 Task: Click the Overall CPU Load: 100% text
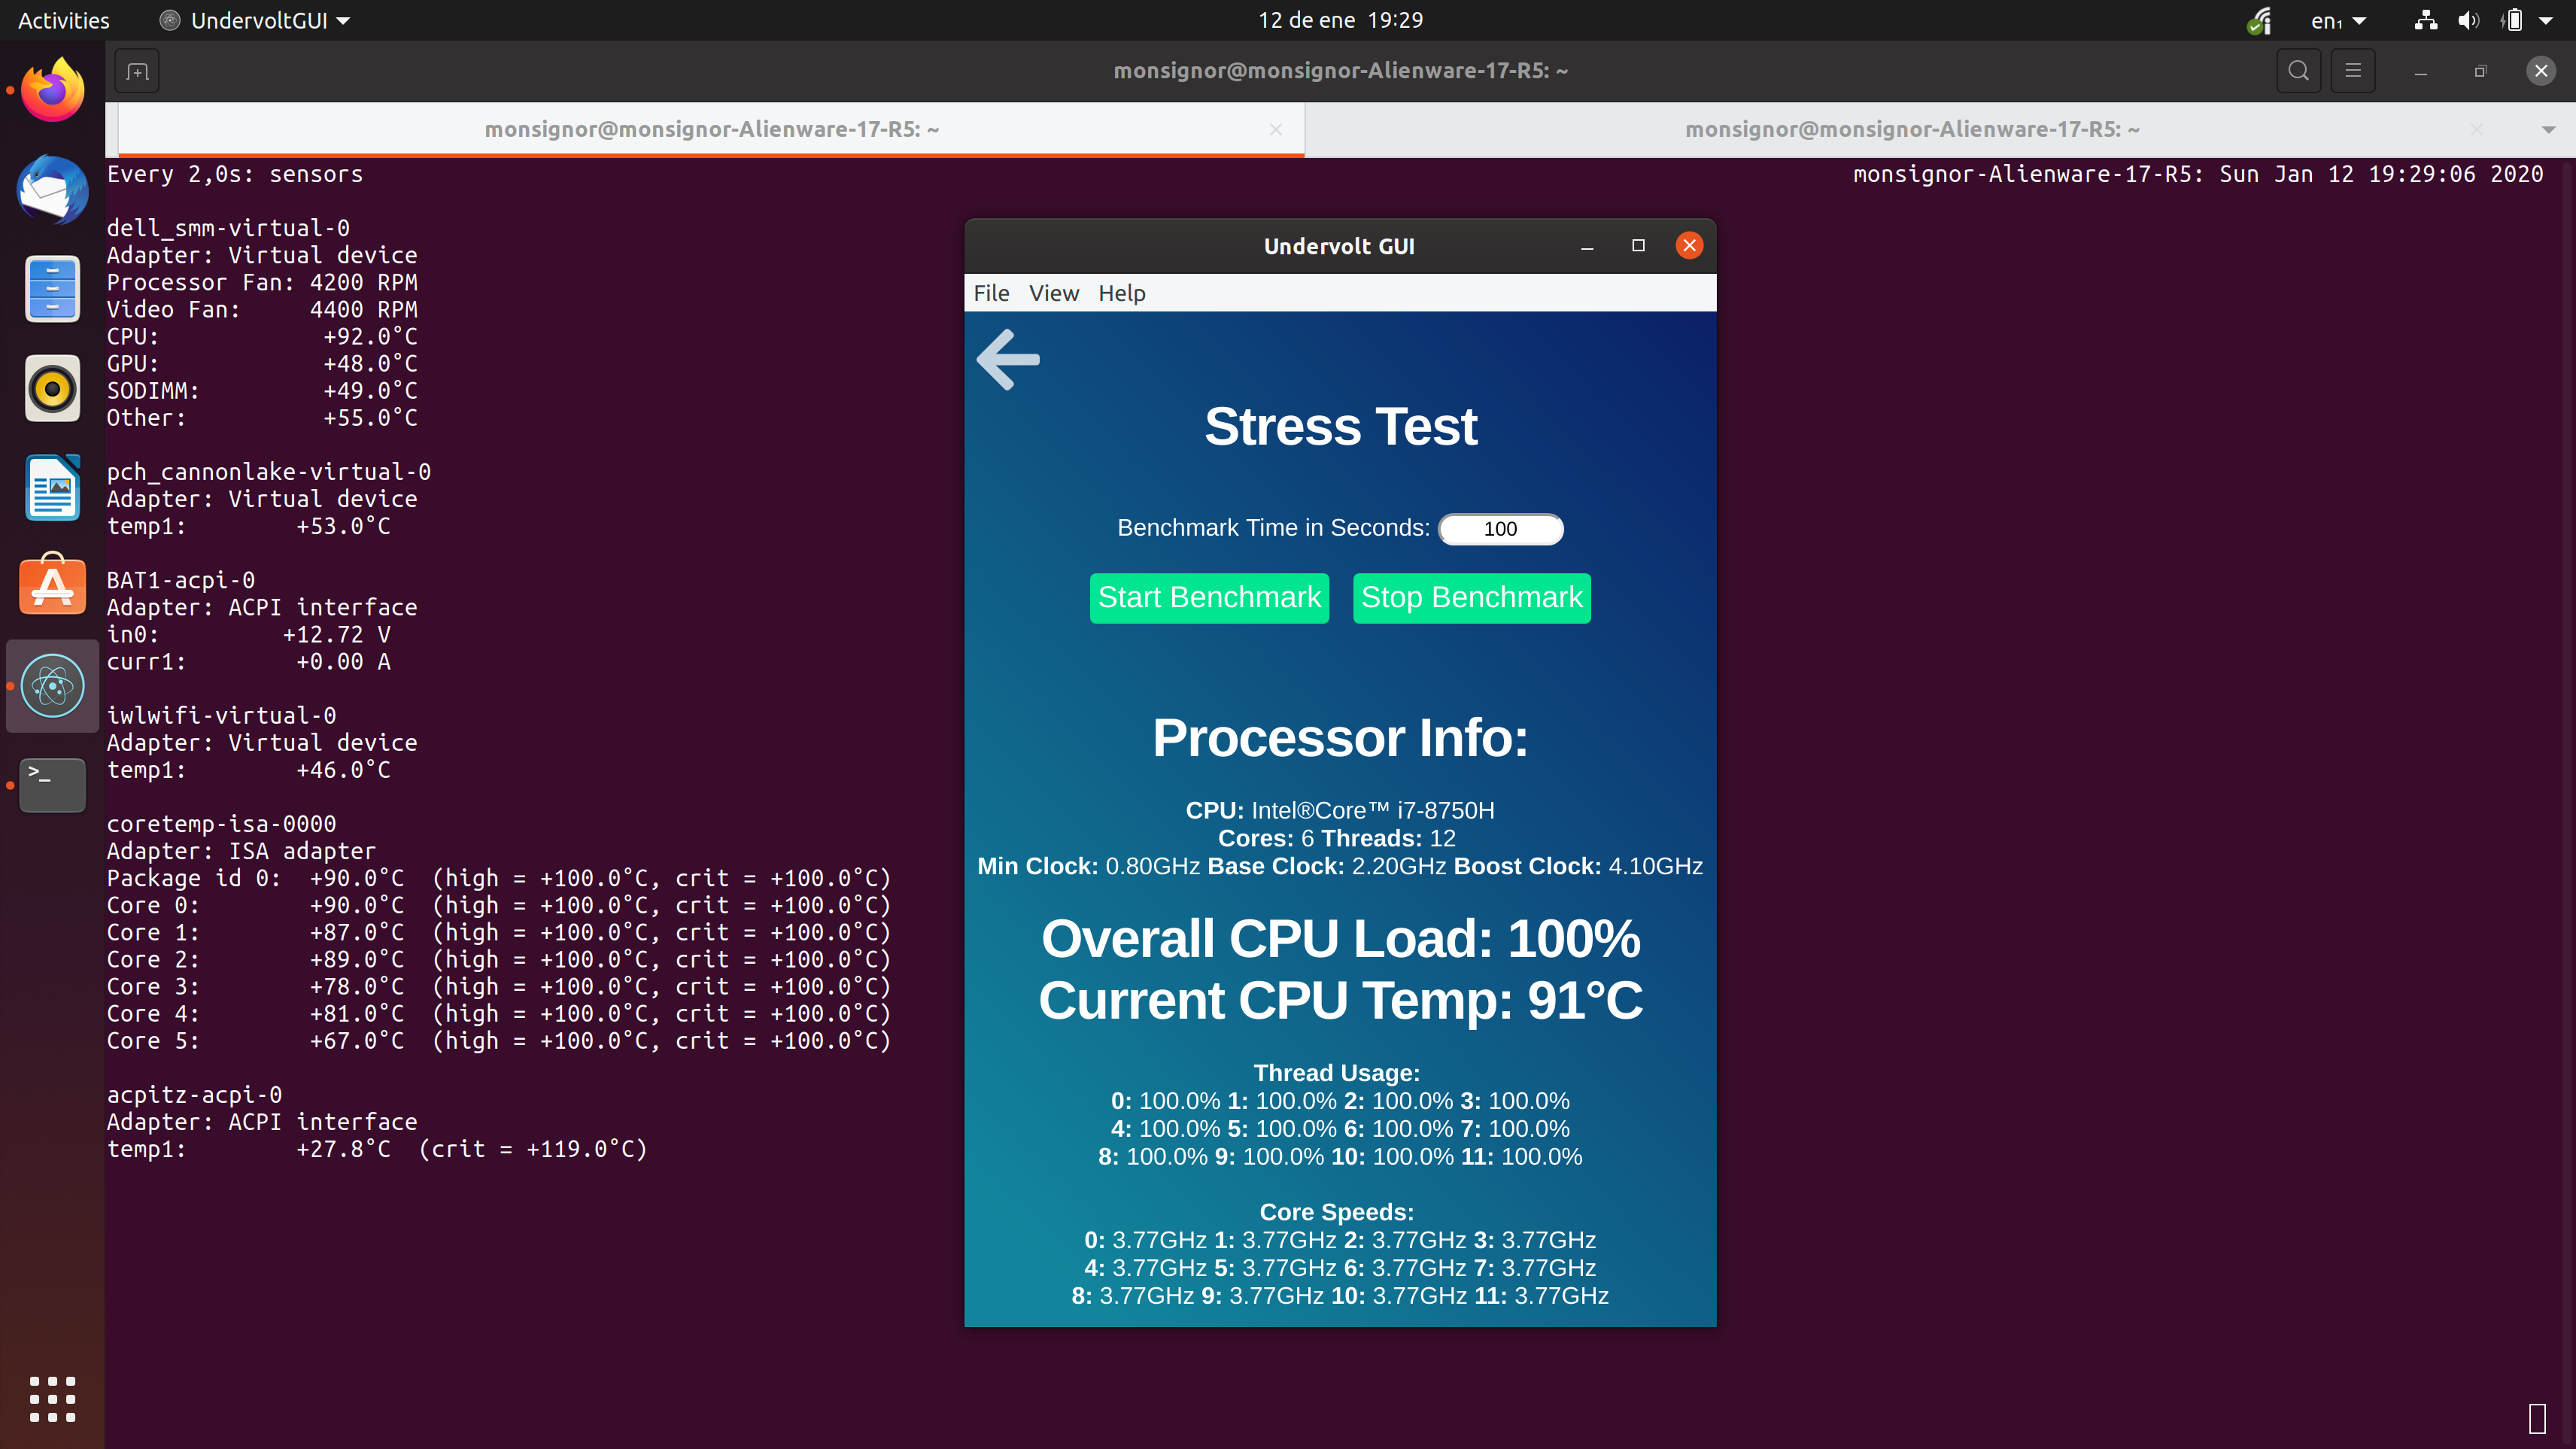click(1340, 938)
